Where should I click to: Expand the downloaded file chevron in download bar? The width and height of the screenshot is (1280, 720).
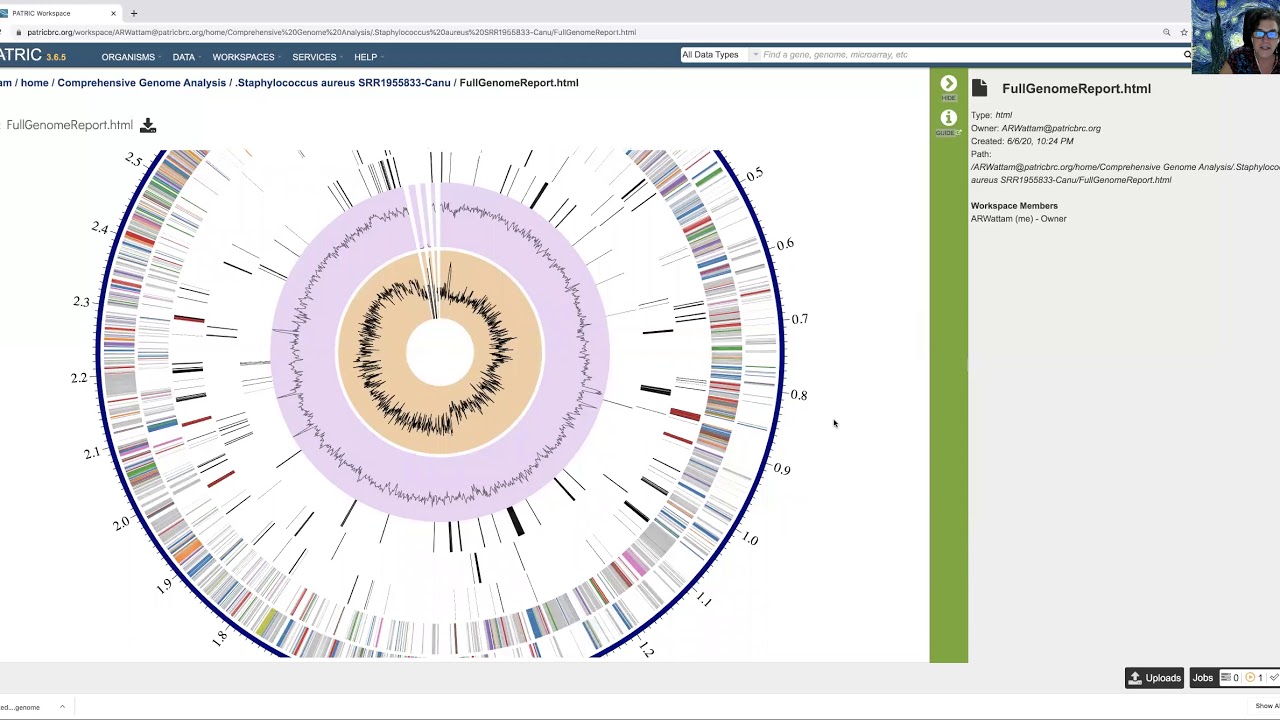coord(62,707)
